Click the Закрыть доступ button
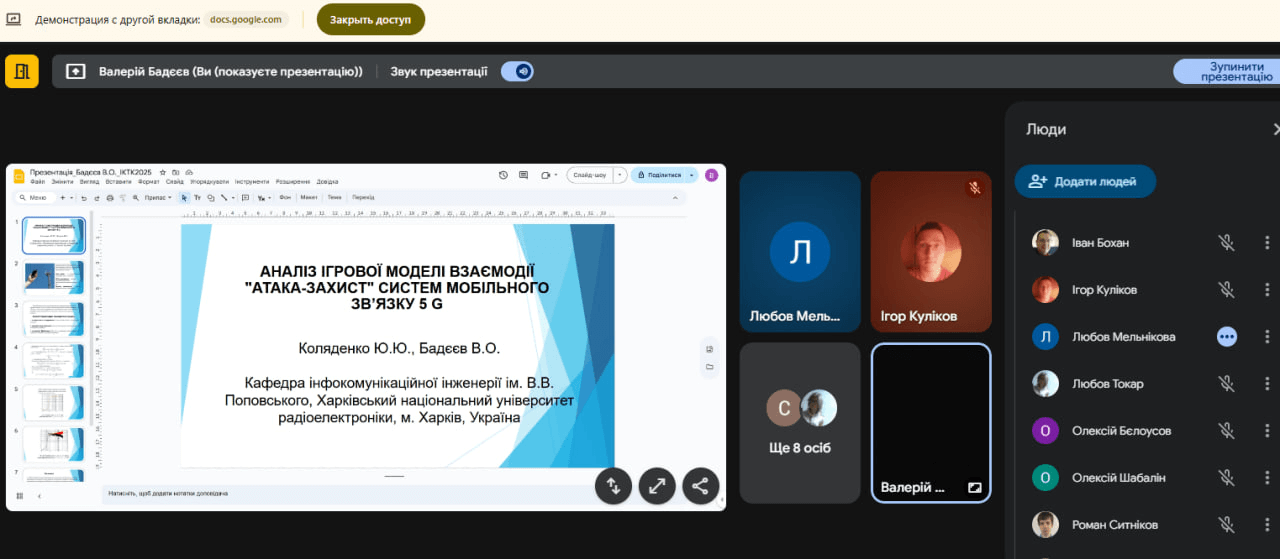 [370, 19]
